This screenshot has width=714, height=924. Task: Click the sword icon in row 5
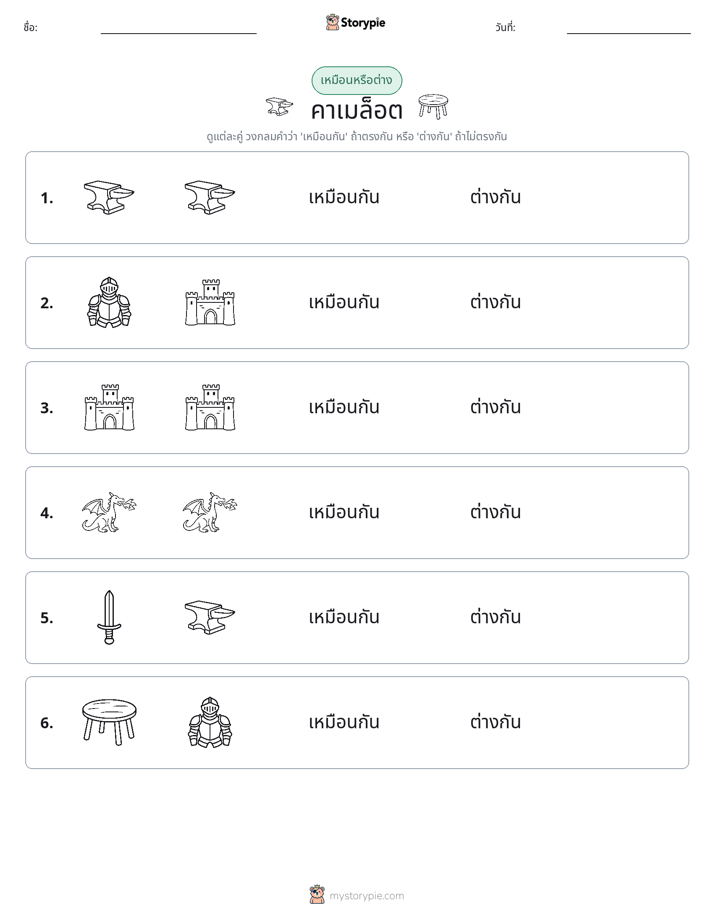(109, 617)
